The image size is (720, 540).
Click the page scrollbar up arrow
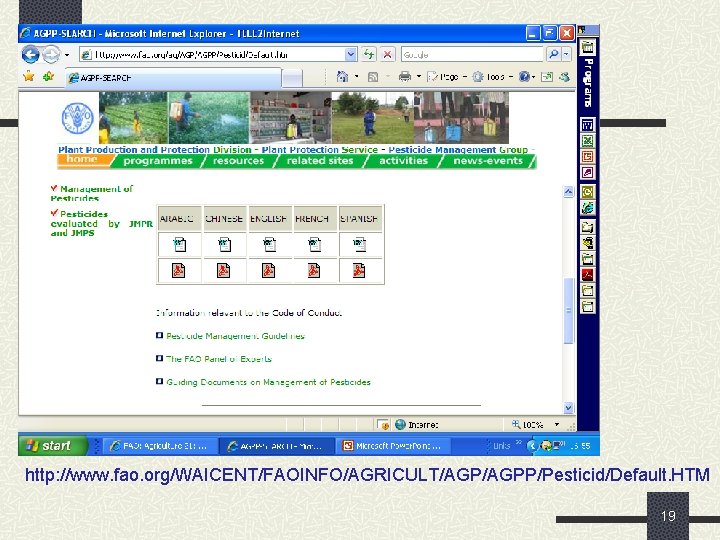(x=568, y=191)
